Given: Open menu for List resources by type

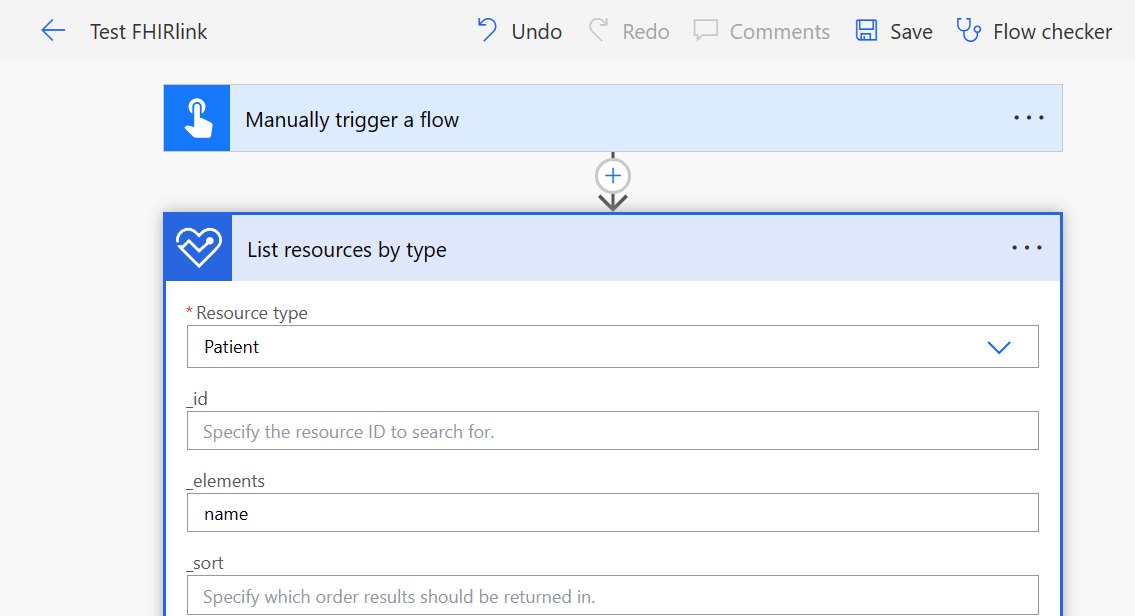Looking at the screenshot, I should coord(1026,248).
